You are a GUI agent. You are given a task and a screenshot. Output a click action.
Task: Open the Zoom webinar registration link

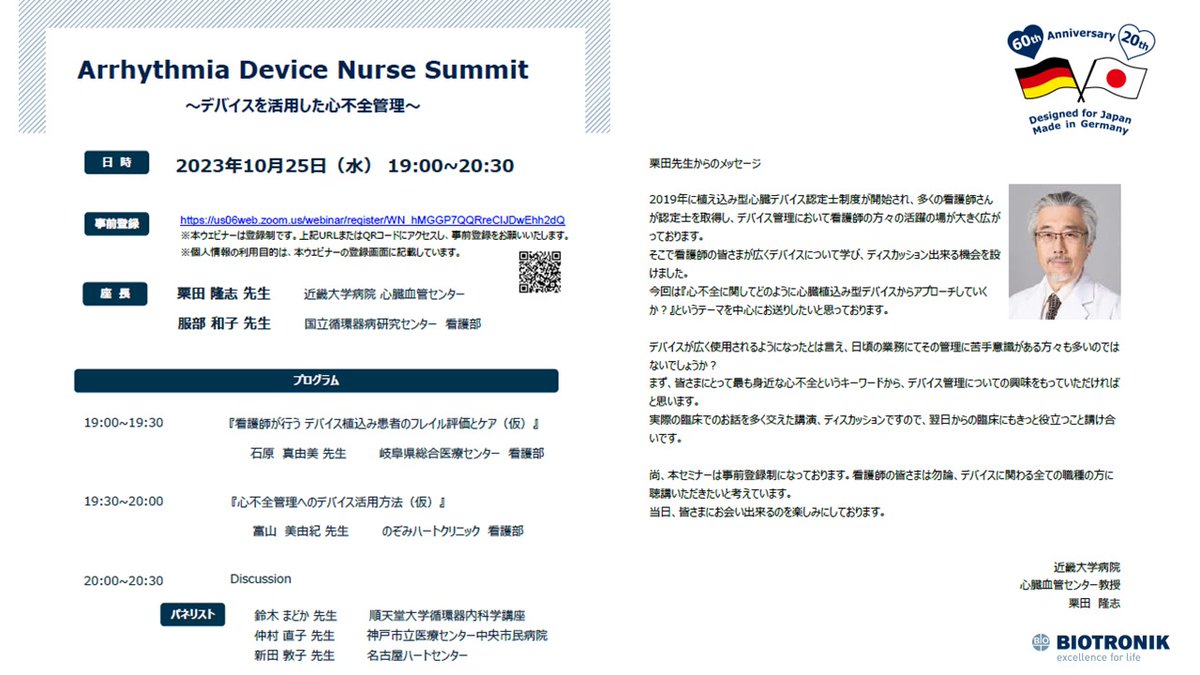click(x=372, y=220)
